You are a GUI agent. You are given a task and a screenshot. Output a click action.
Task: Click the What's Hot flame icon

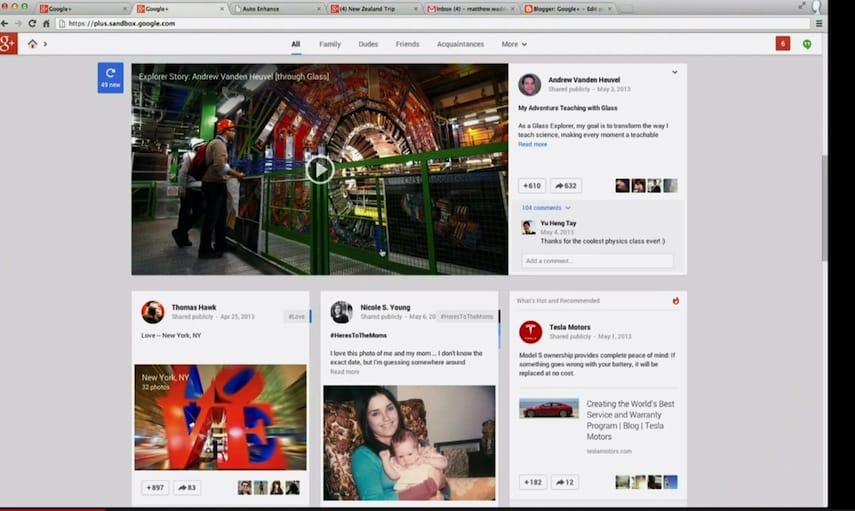click(676, 301)
